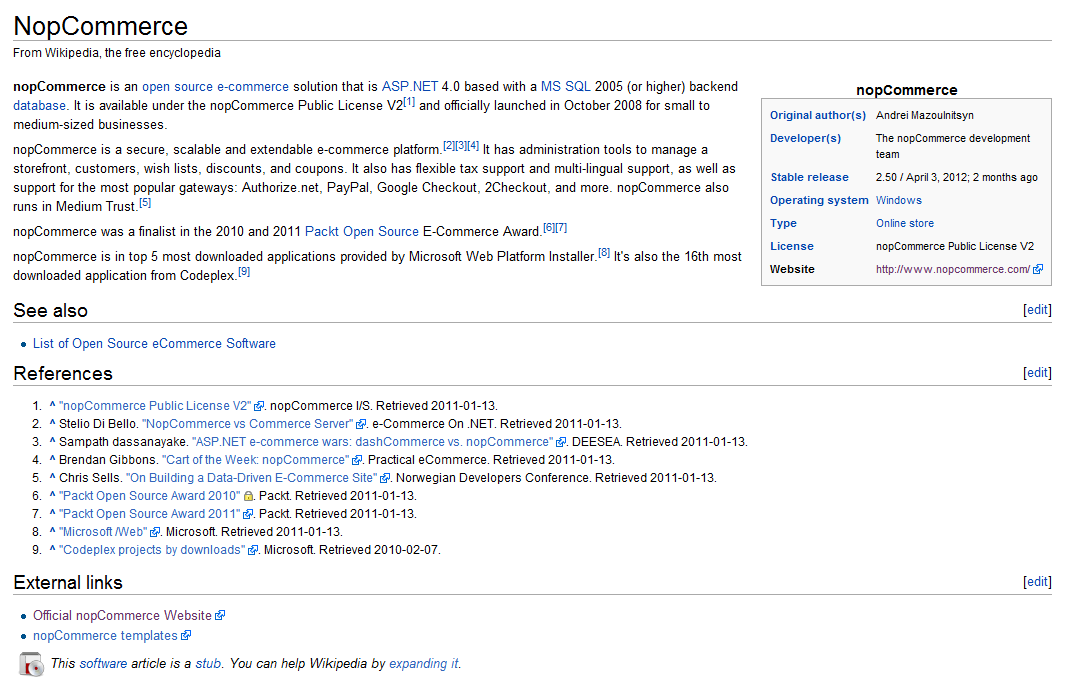The height and width of the screenshot is (682, 1069).
Task: Click back-caret for reference 9
Action: click(x=52, y=550)
